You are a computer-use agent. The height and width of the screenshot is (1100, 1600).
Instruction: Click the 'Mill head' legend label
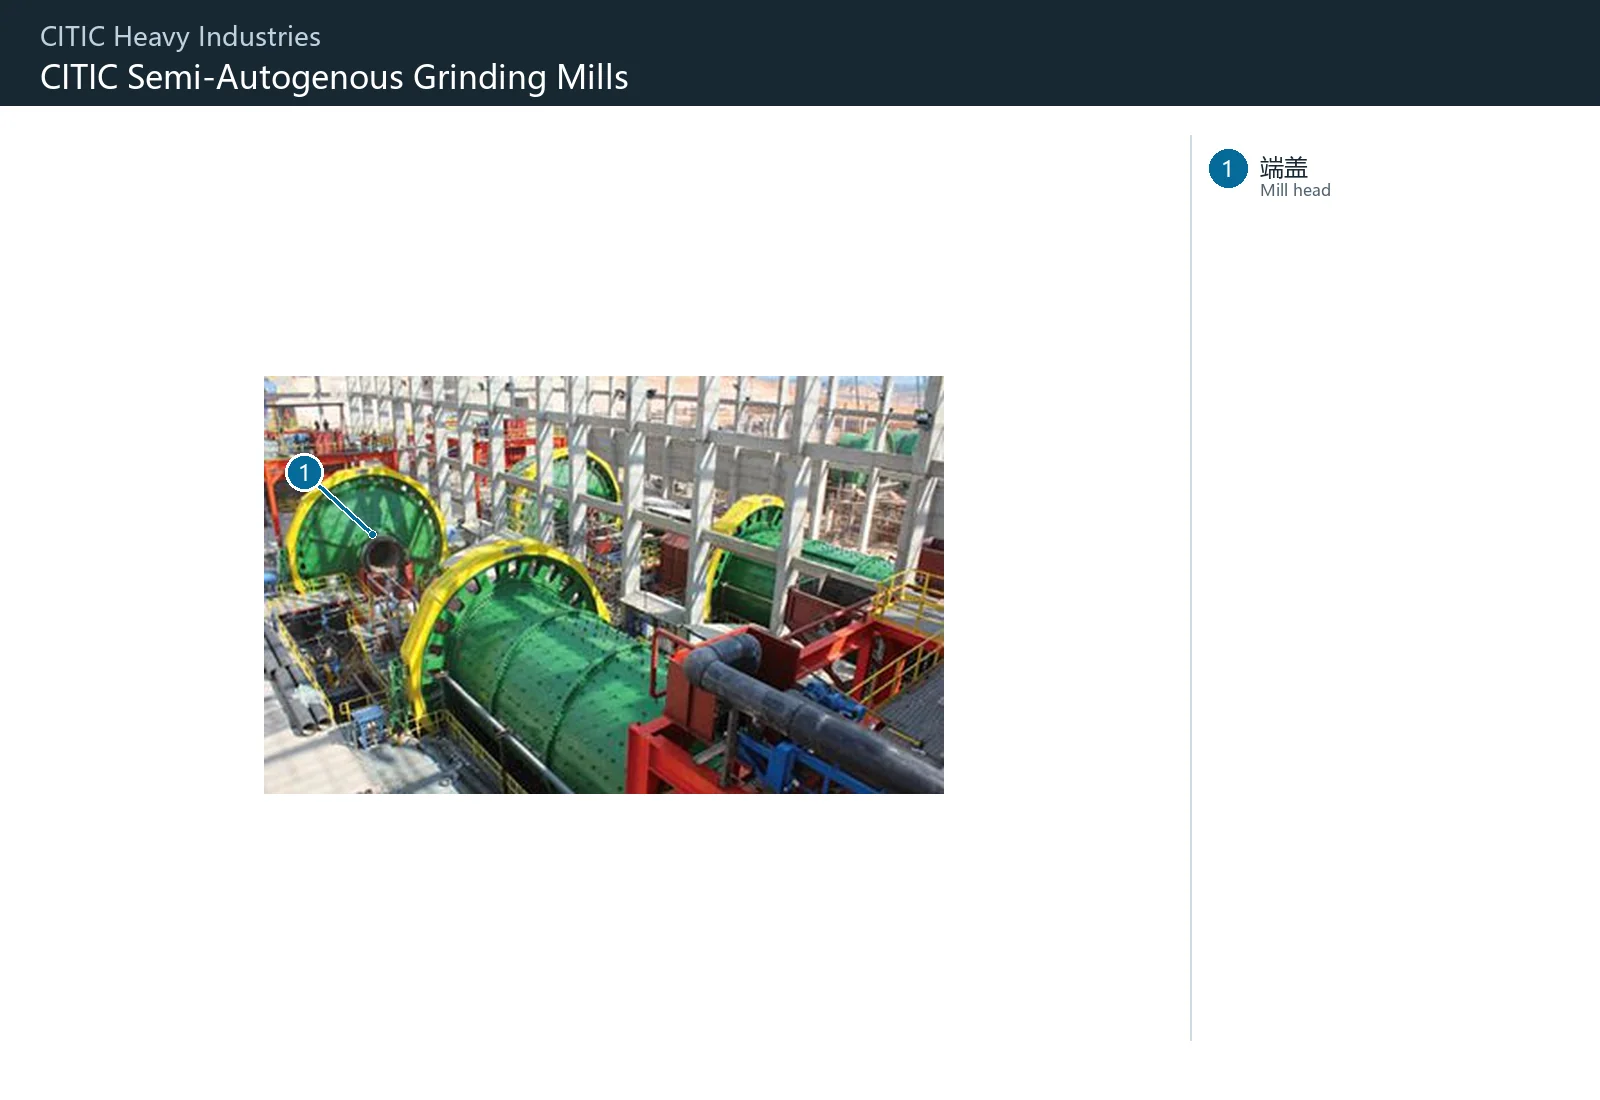1295,190
